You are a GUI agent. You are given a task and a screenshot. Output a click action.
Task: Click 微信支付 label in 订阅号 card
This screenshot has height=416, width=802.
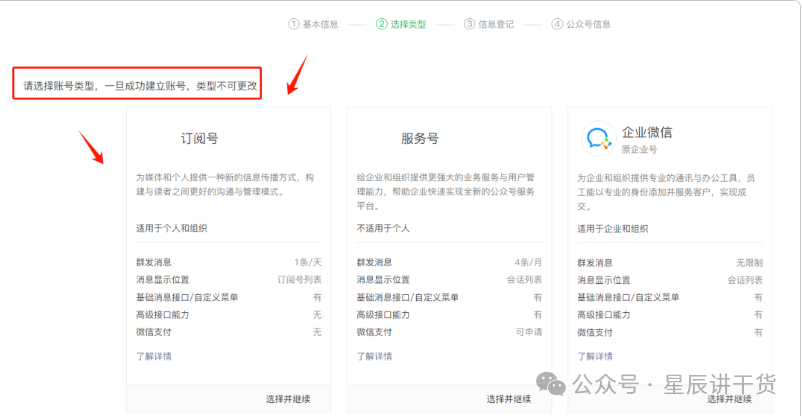click(154, 332)
